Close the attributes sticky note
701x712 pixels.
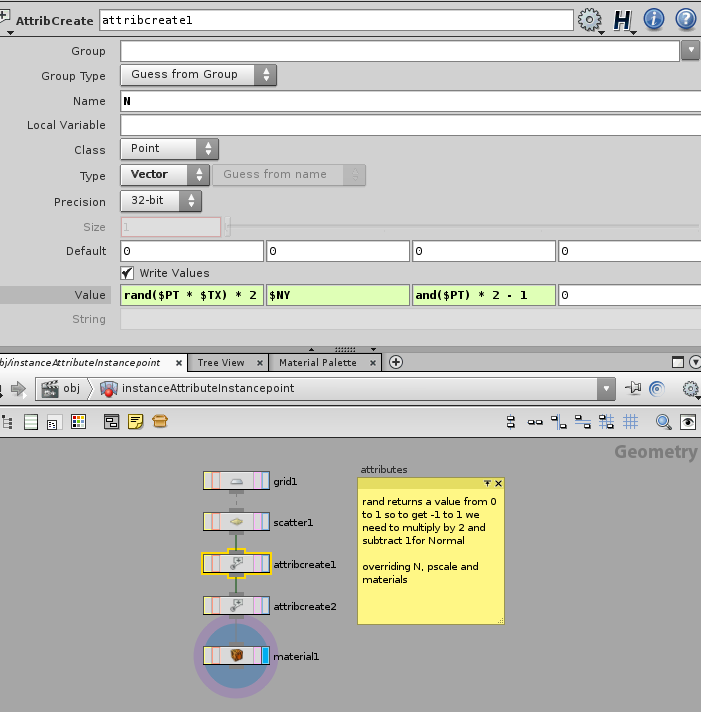coord(498,483)
